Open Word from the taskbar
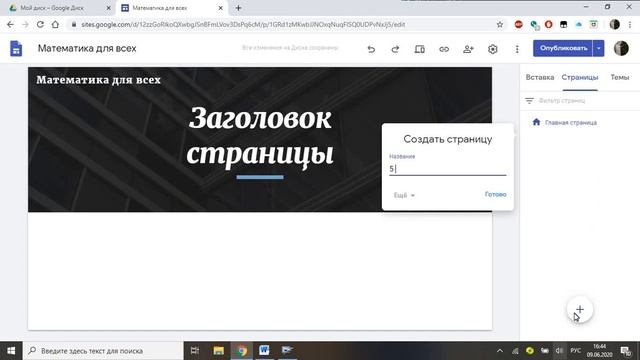 tap(264, 350)
